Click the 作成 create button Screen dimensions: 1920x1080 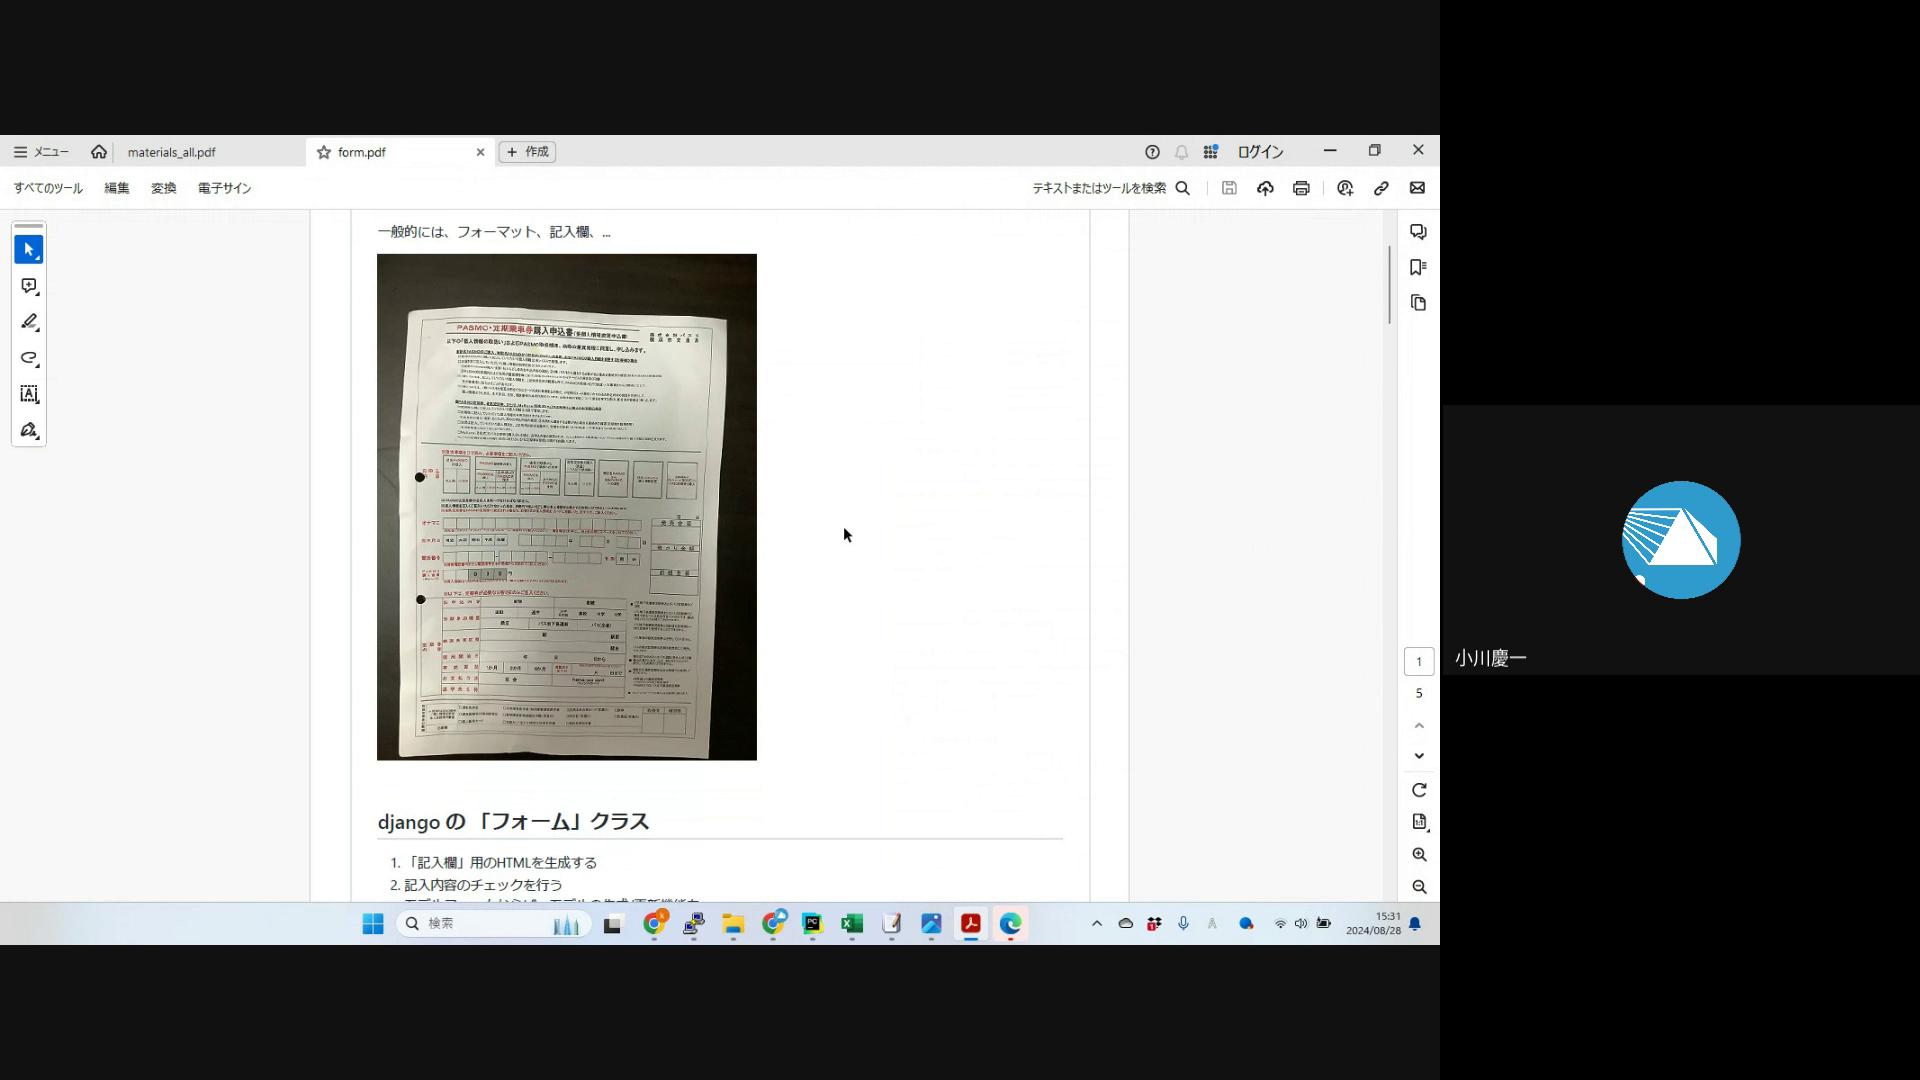coord(527,152)
